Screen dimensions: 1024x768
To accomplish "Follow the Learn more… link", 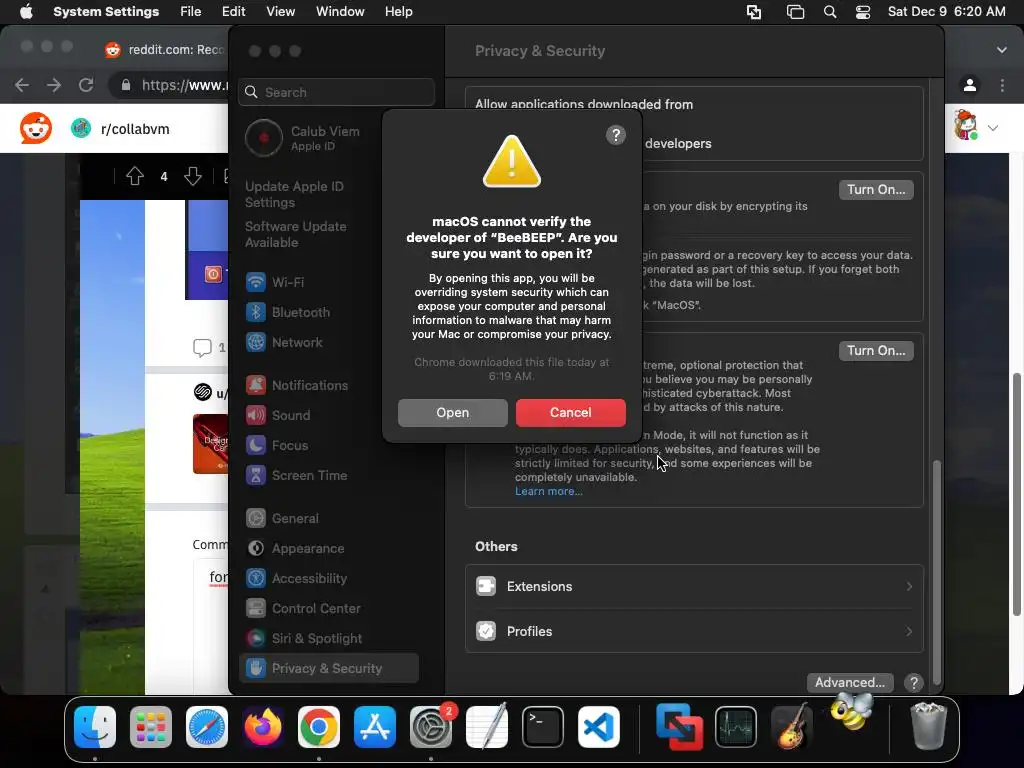I will click(x=549, y=491).
